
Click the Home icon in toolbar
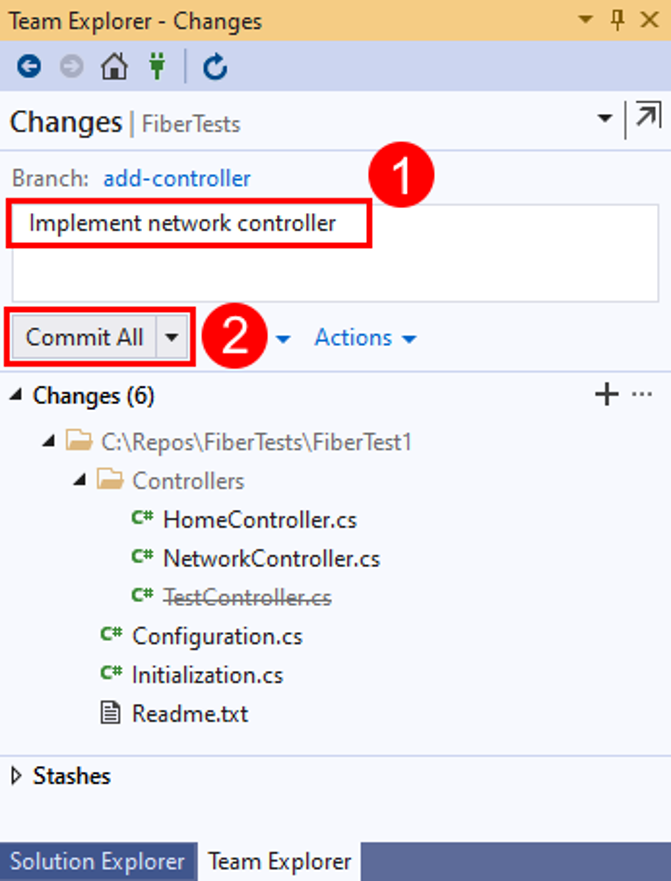click(115, 67)
